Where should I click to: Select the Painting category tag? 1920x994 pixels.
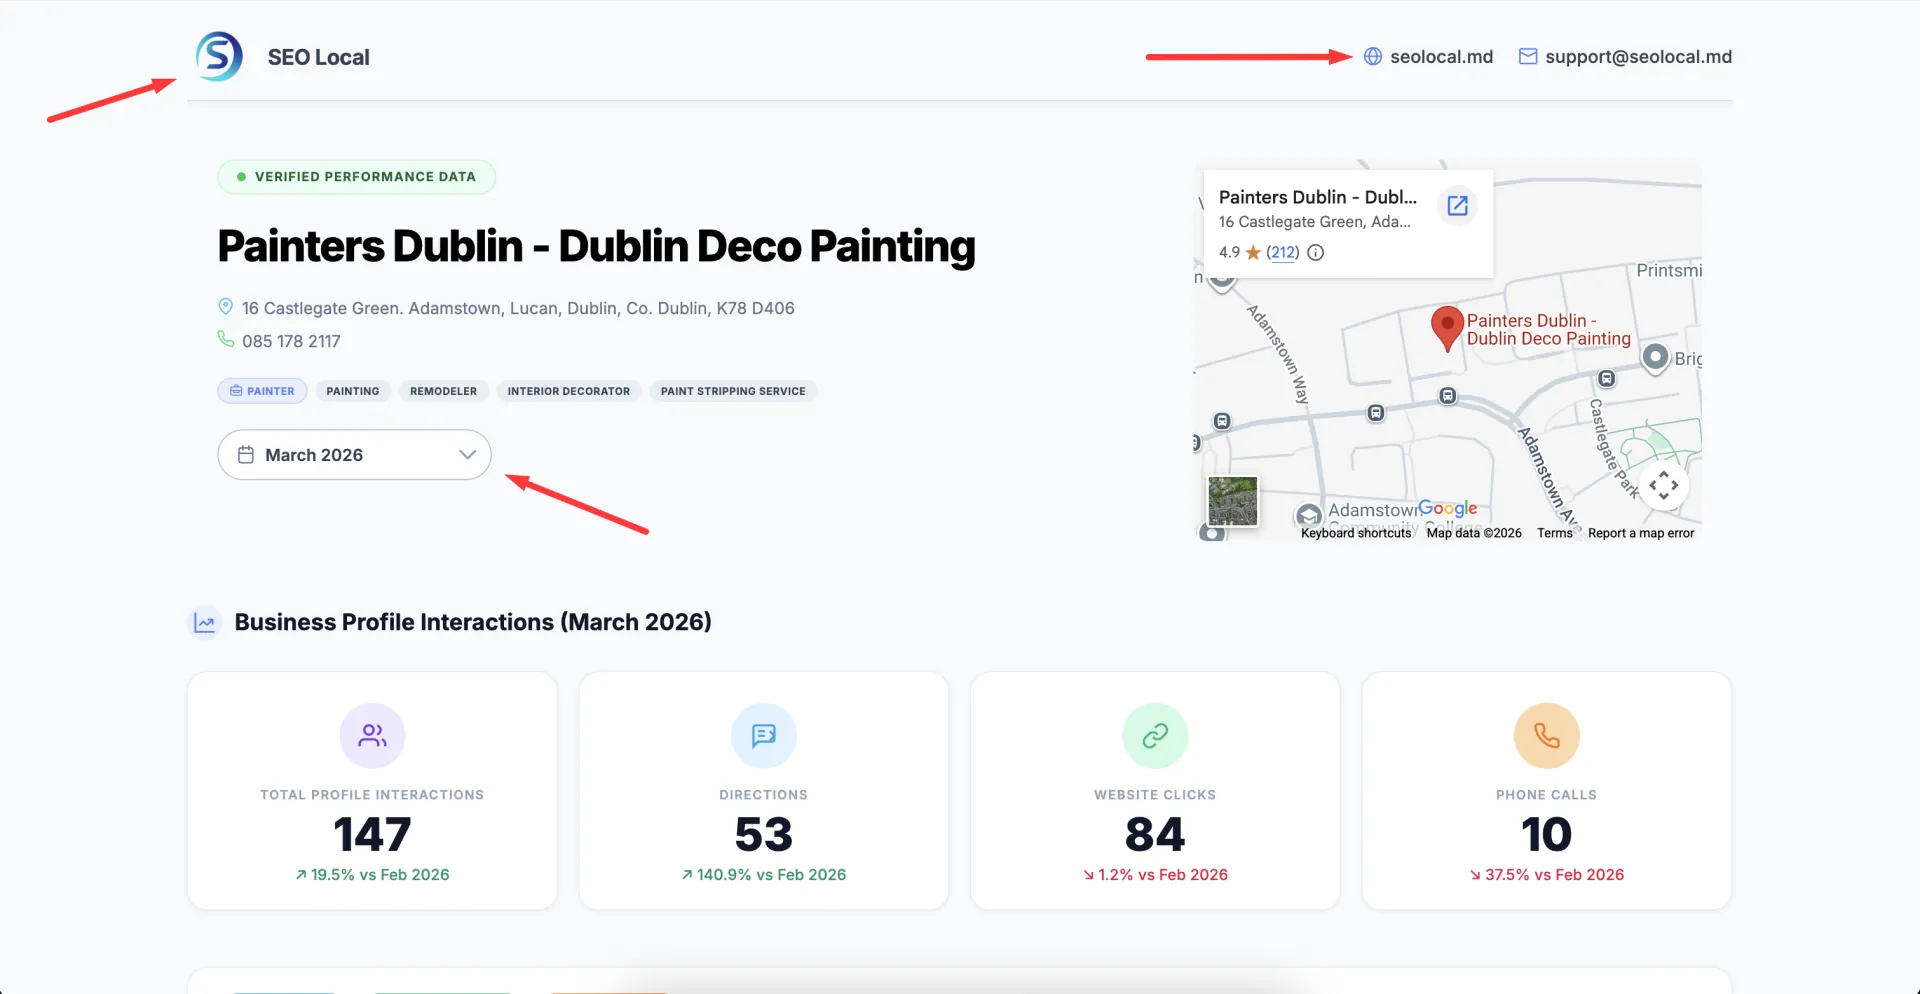pyautogui.click(x=353, y=391)
